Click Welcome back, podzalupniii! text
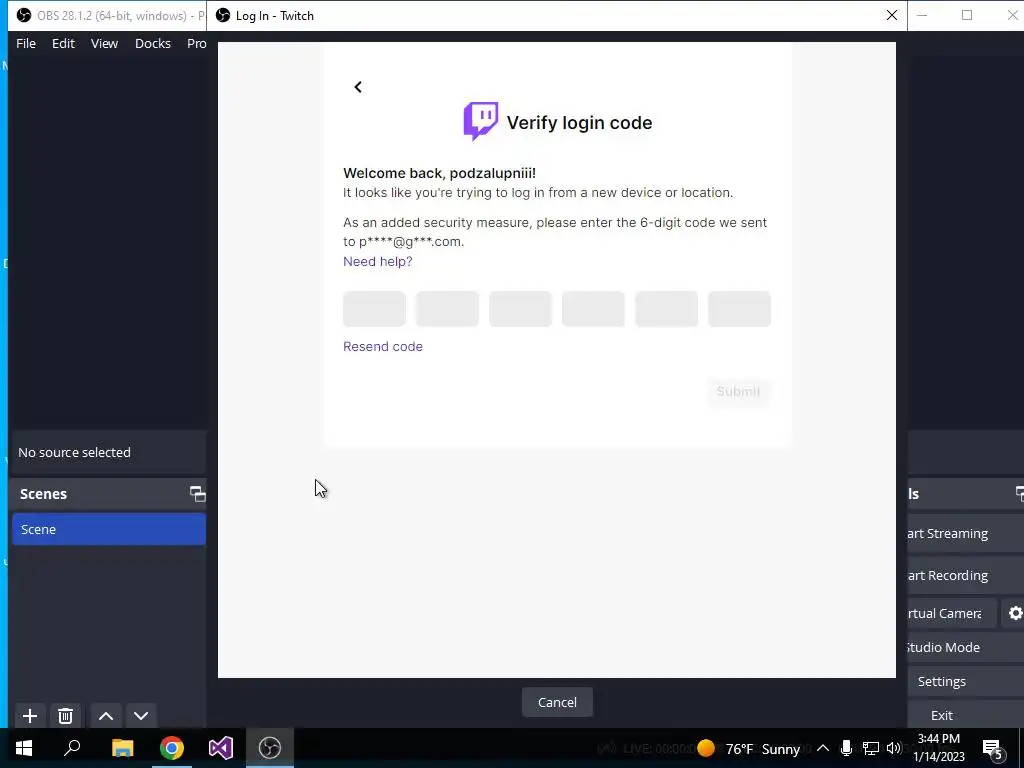 tap(440, 173)
